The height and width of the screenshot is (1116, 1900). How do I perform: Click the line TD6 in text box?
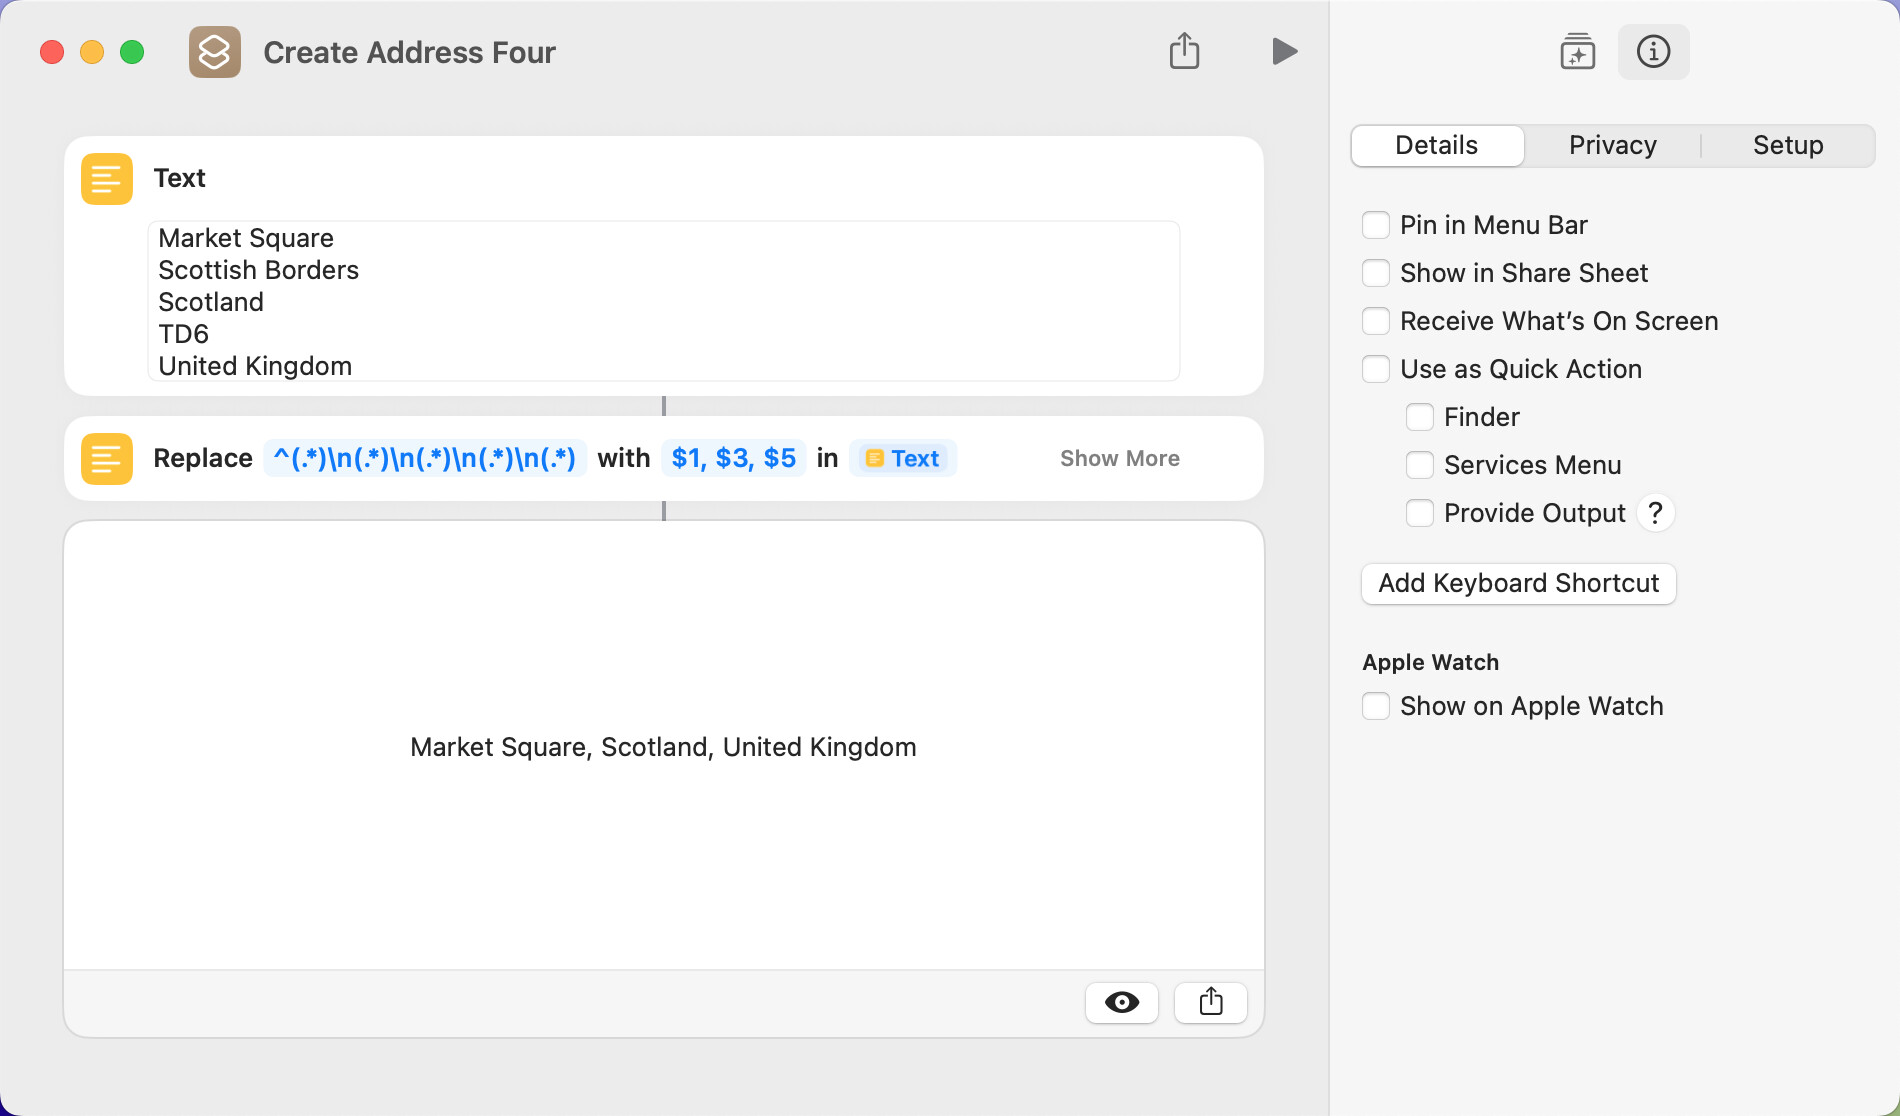tap(184, 334)
